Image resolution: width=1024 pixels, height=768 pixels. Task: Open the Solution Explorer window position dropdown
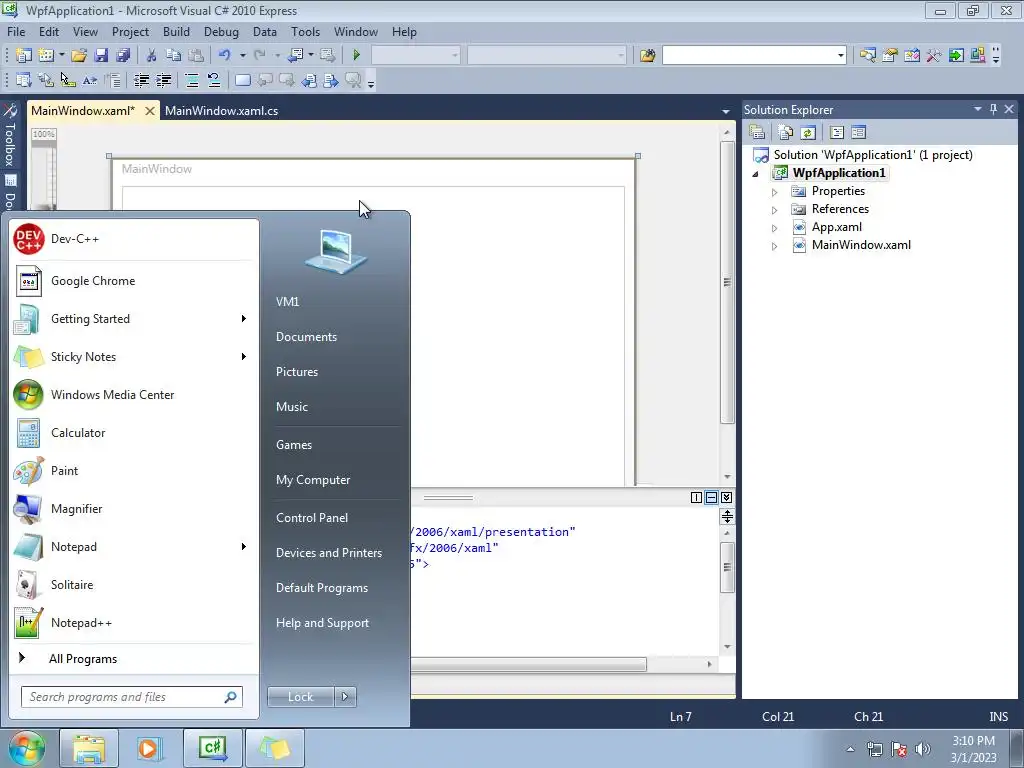[x=978, y=109]
